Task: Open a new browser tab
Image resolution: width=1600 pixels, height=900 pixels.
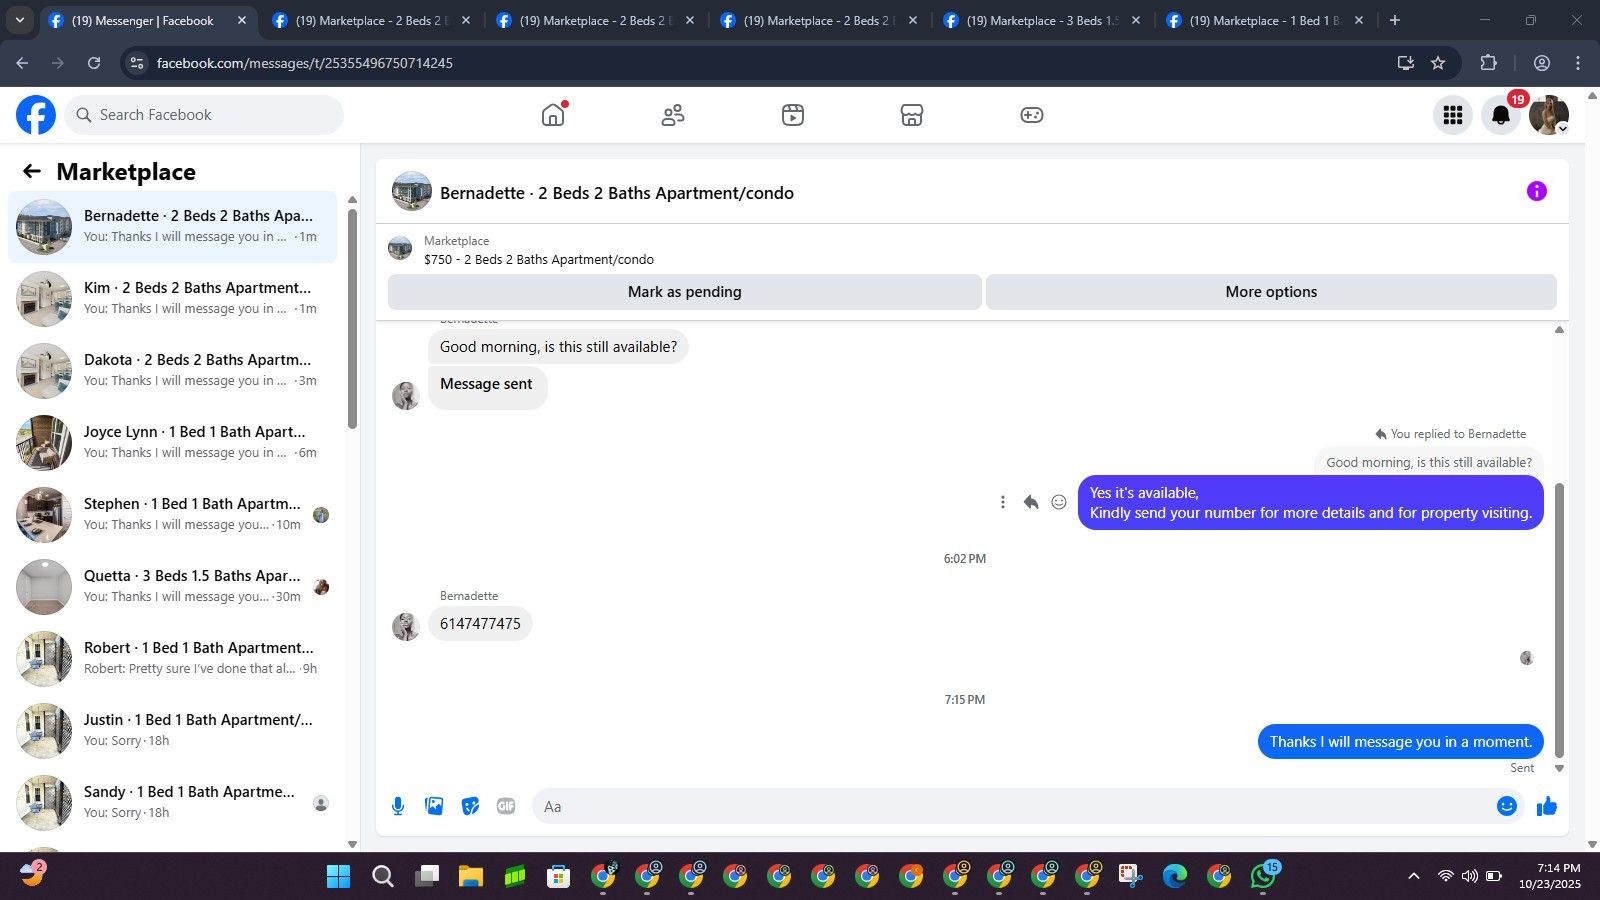Action: [x=1395, y=20]
